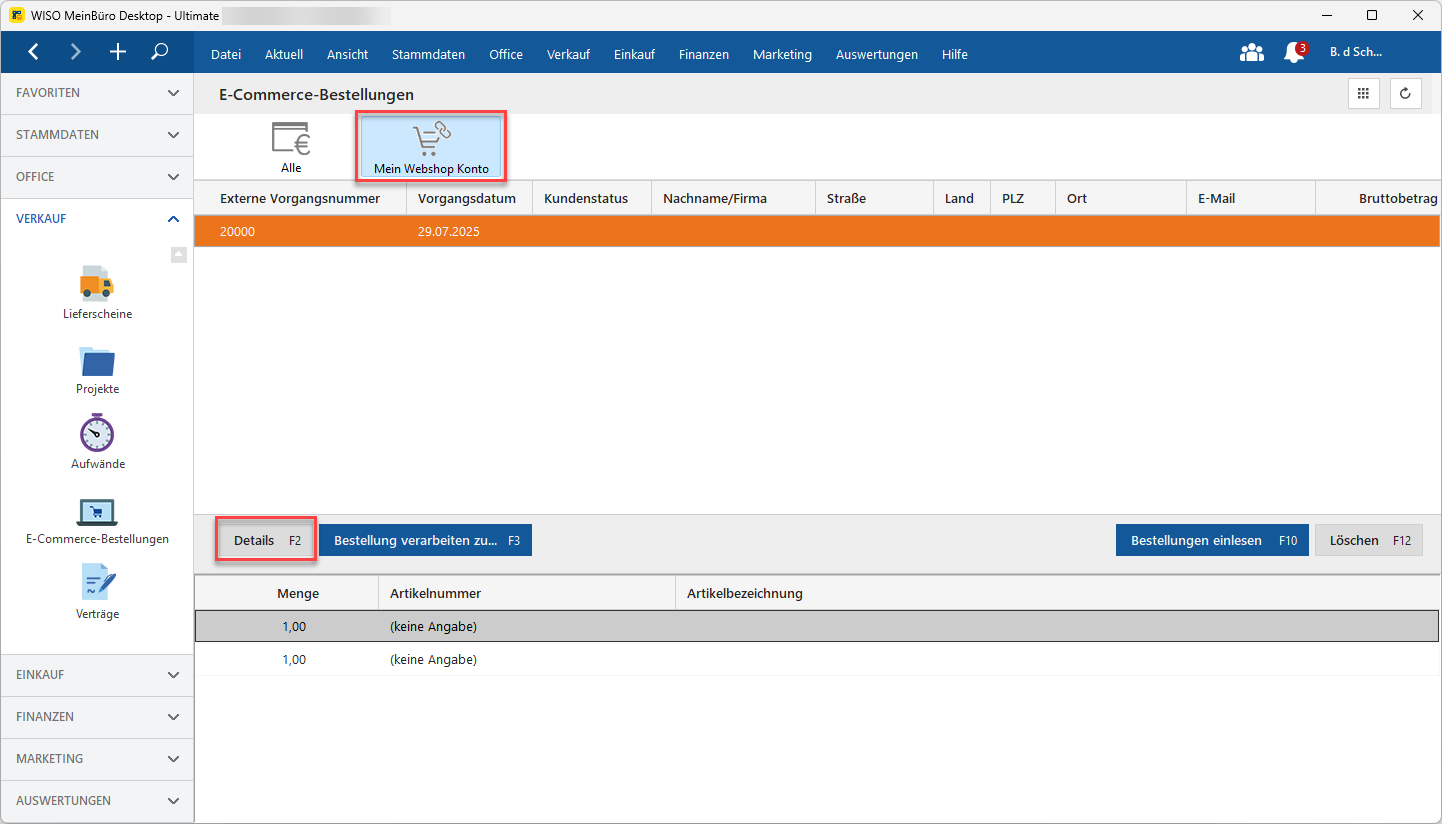Open the Einkauf menu
Image resolution: width=1442 pixels, height=824 pixels.
pyautogui.click(x=634, y=54)
